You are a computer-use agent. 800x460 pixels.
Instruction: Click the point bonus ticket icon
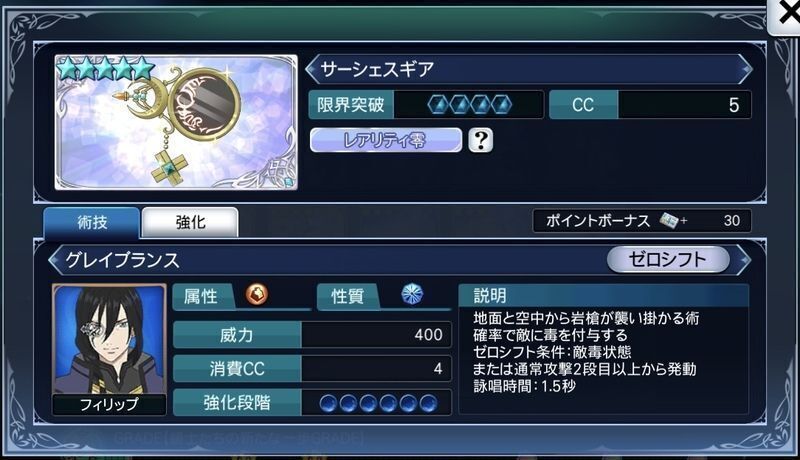pyautogui.click(x=668, y=221)
